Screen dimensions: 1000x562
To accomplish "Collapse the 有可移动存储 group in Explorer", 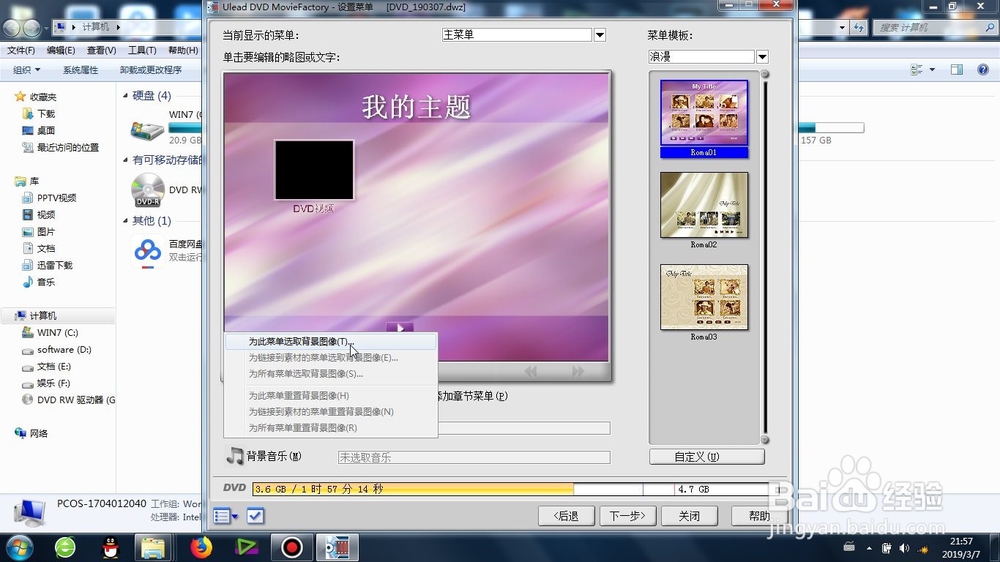I will 126,160.
